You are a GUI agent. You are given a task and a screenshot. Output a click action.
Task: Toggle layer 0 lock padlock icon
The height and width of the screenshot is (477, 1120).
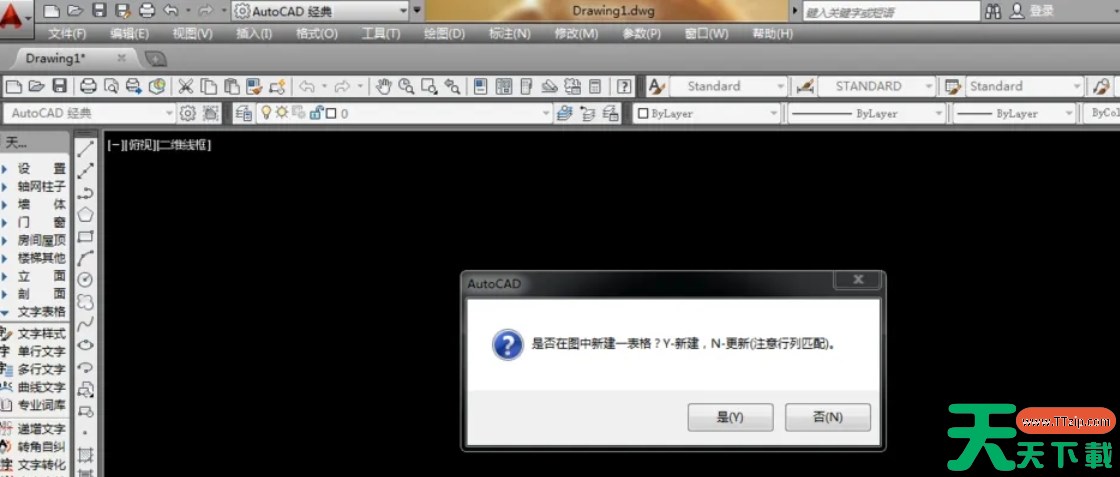tap(315, 112)
